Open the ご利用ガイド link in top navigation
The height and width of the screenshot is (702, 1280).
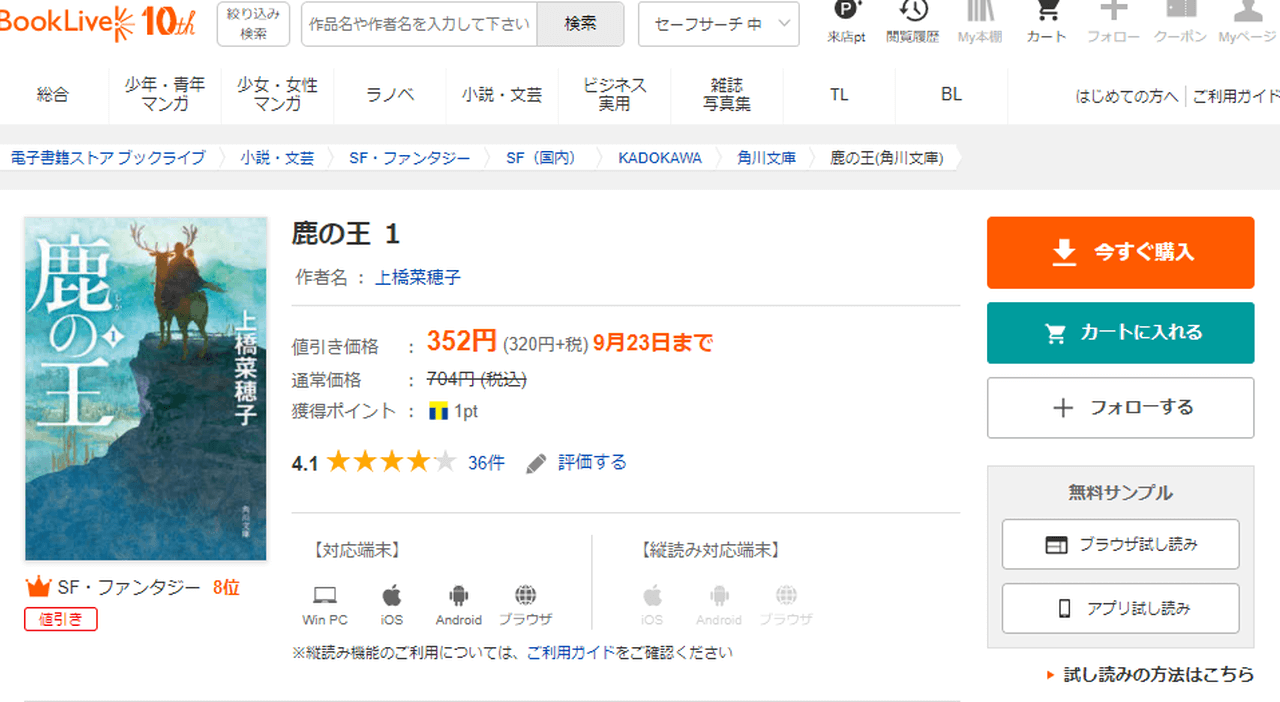coord(1236,96)
